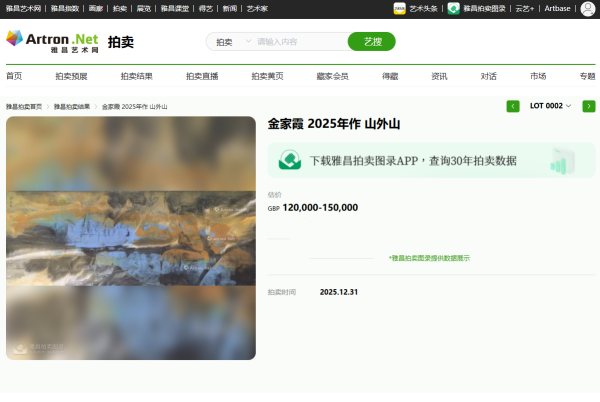Click the lot title 金家霞 2025年作 山外山
Viewport: 600px width, 402px height.
coord(334,124)
